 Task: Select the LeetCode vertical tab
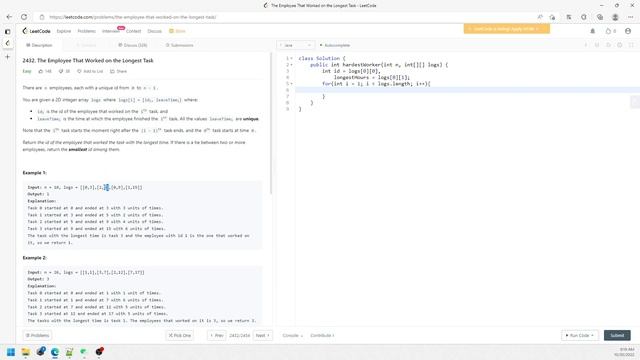[x=7, y=43]
